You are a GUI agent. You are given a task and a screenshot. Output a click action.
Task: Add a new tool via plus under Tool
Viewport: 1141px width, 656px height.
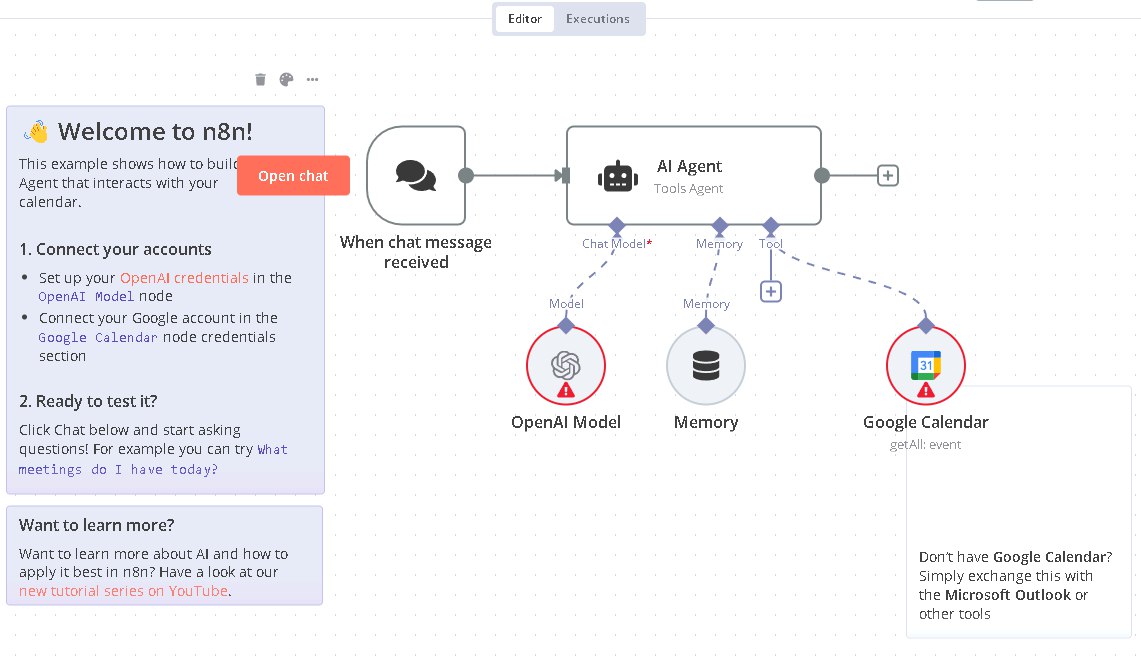pos(771,292)
